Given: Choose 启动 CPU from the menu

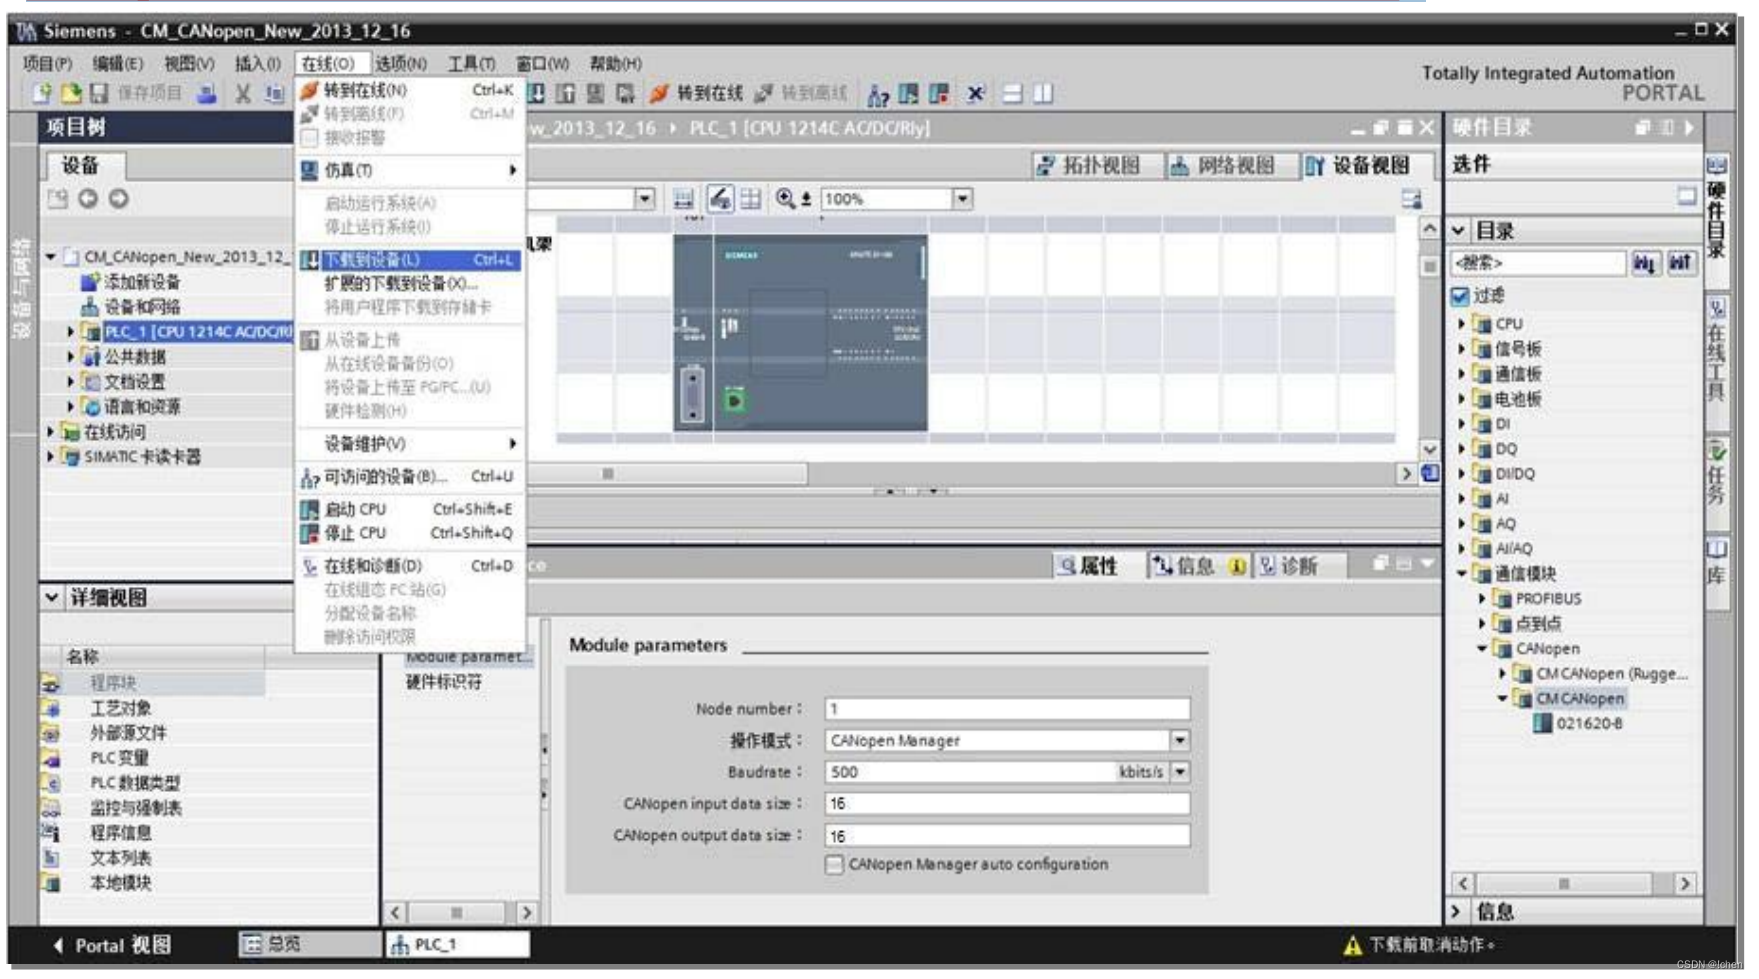Looking at the screenshot, I should [x=410, y=509].
